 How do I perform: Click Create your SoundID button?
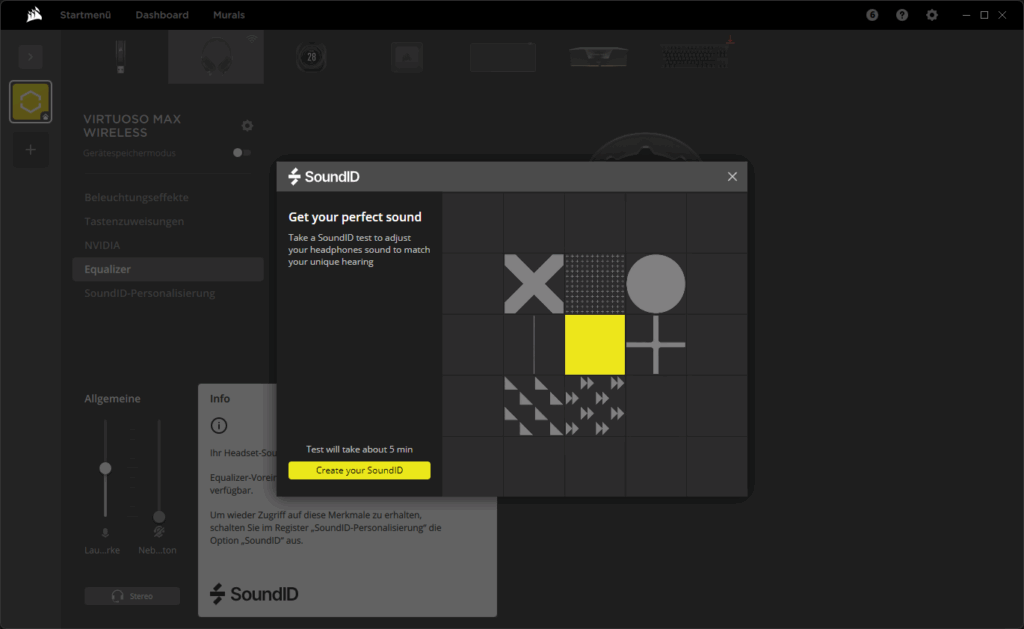click(x=359, y=470)
